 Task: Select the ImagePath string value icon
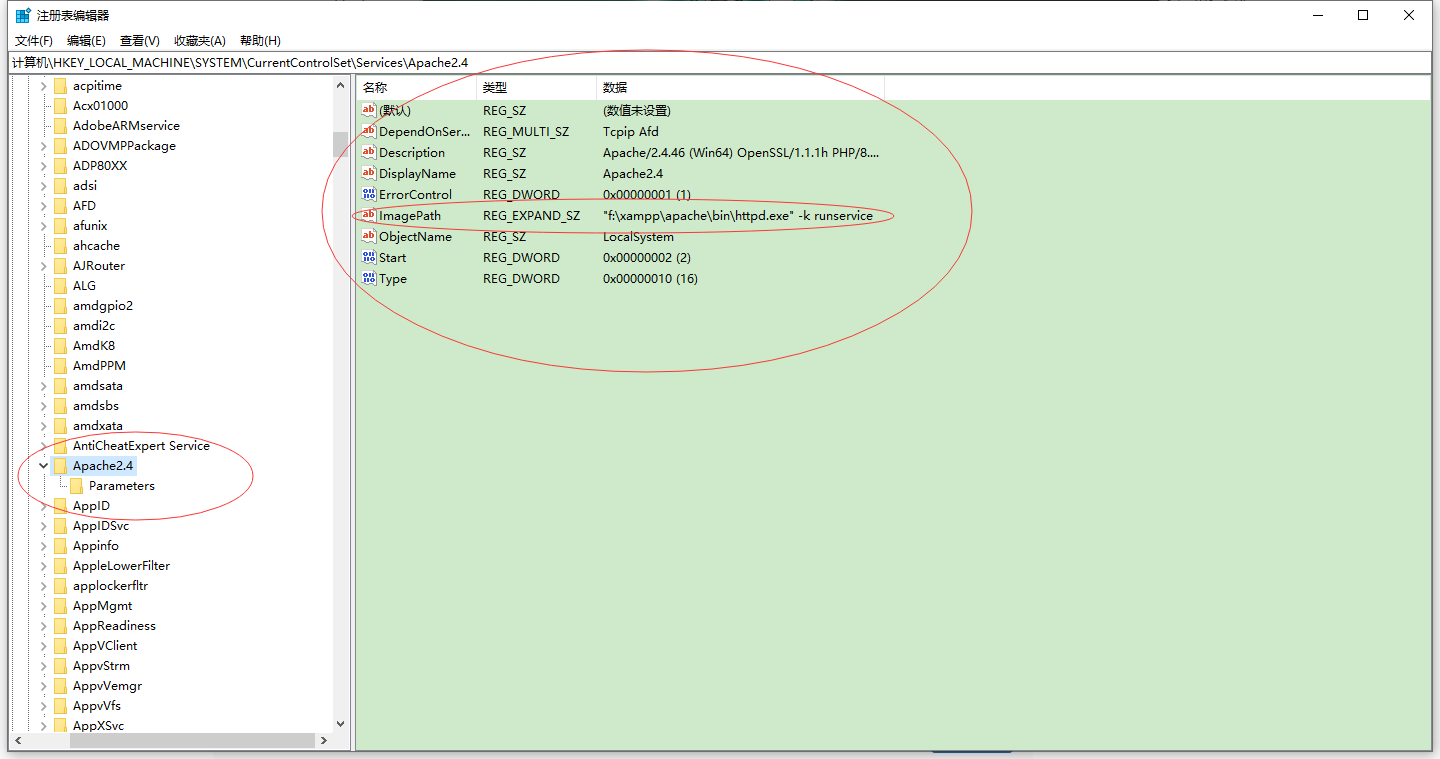[368, 215]
